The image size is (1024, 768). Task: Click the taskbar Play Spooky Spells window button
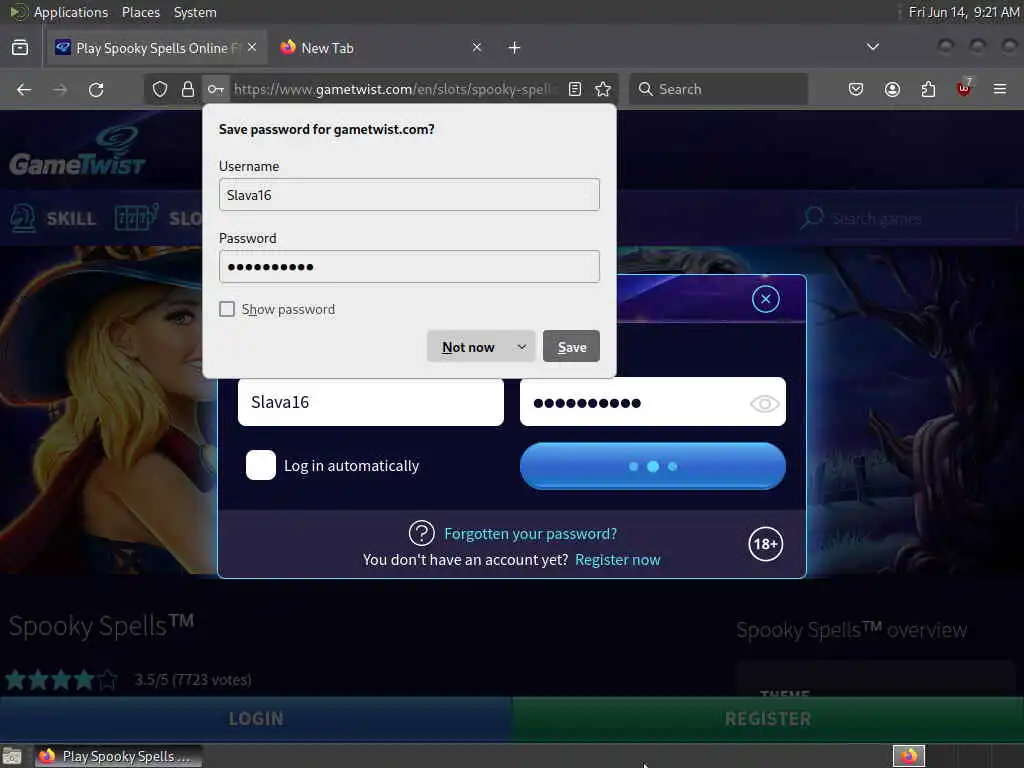coord(118,756)
